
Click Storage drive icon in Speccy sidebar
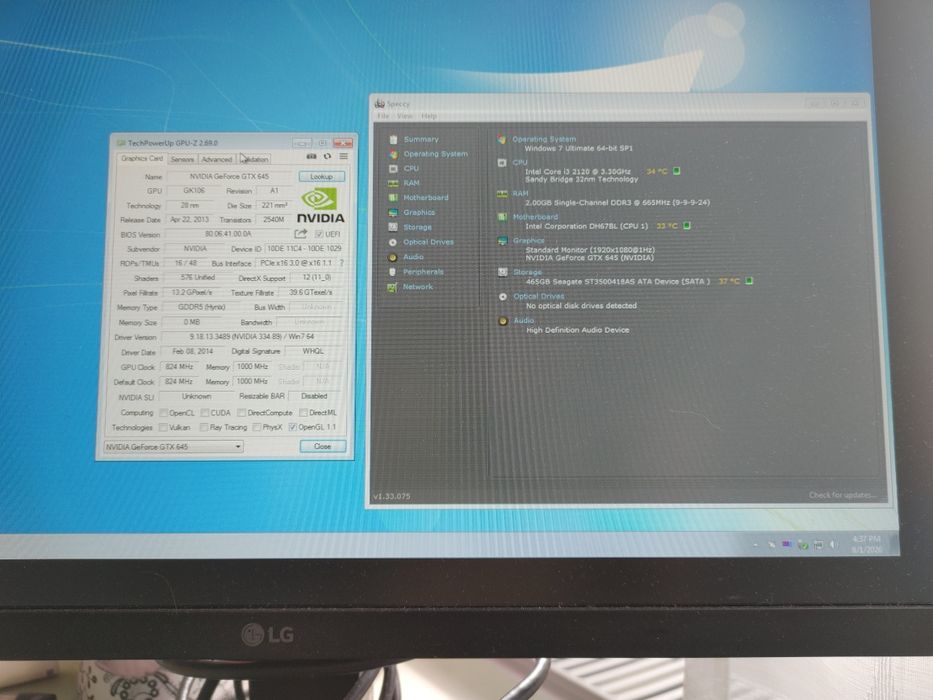click(393, 227)
